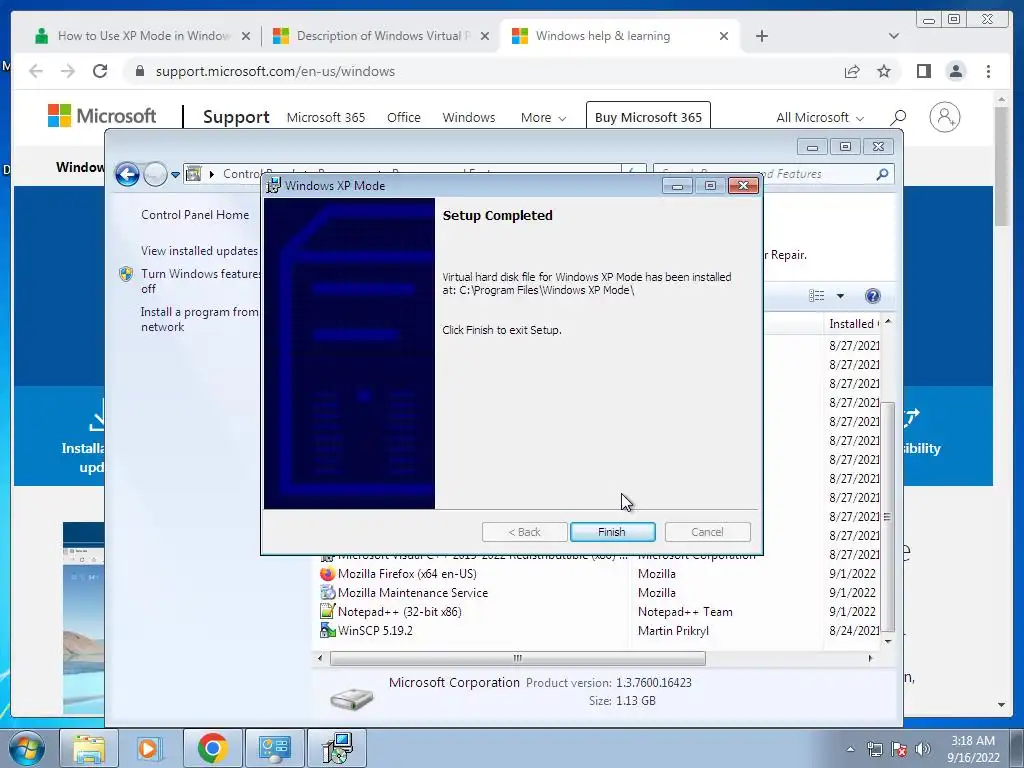Open the Windows Start menu
The height and width of the screenshot is (768, 1024).
[27, 748]
